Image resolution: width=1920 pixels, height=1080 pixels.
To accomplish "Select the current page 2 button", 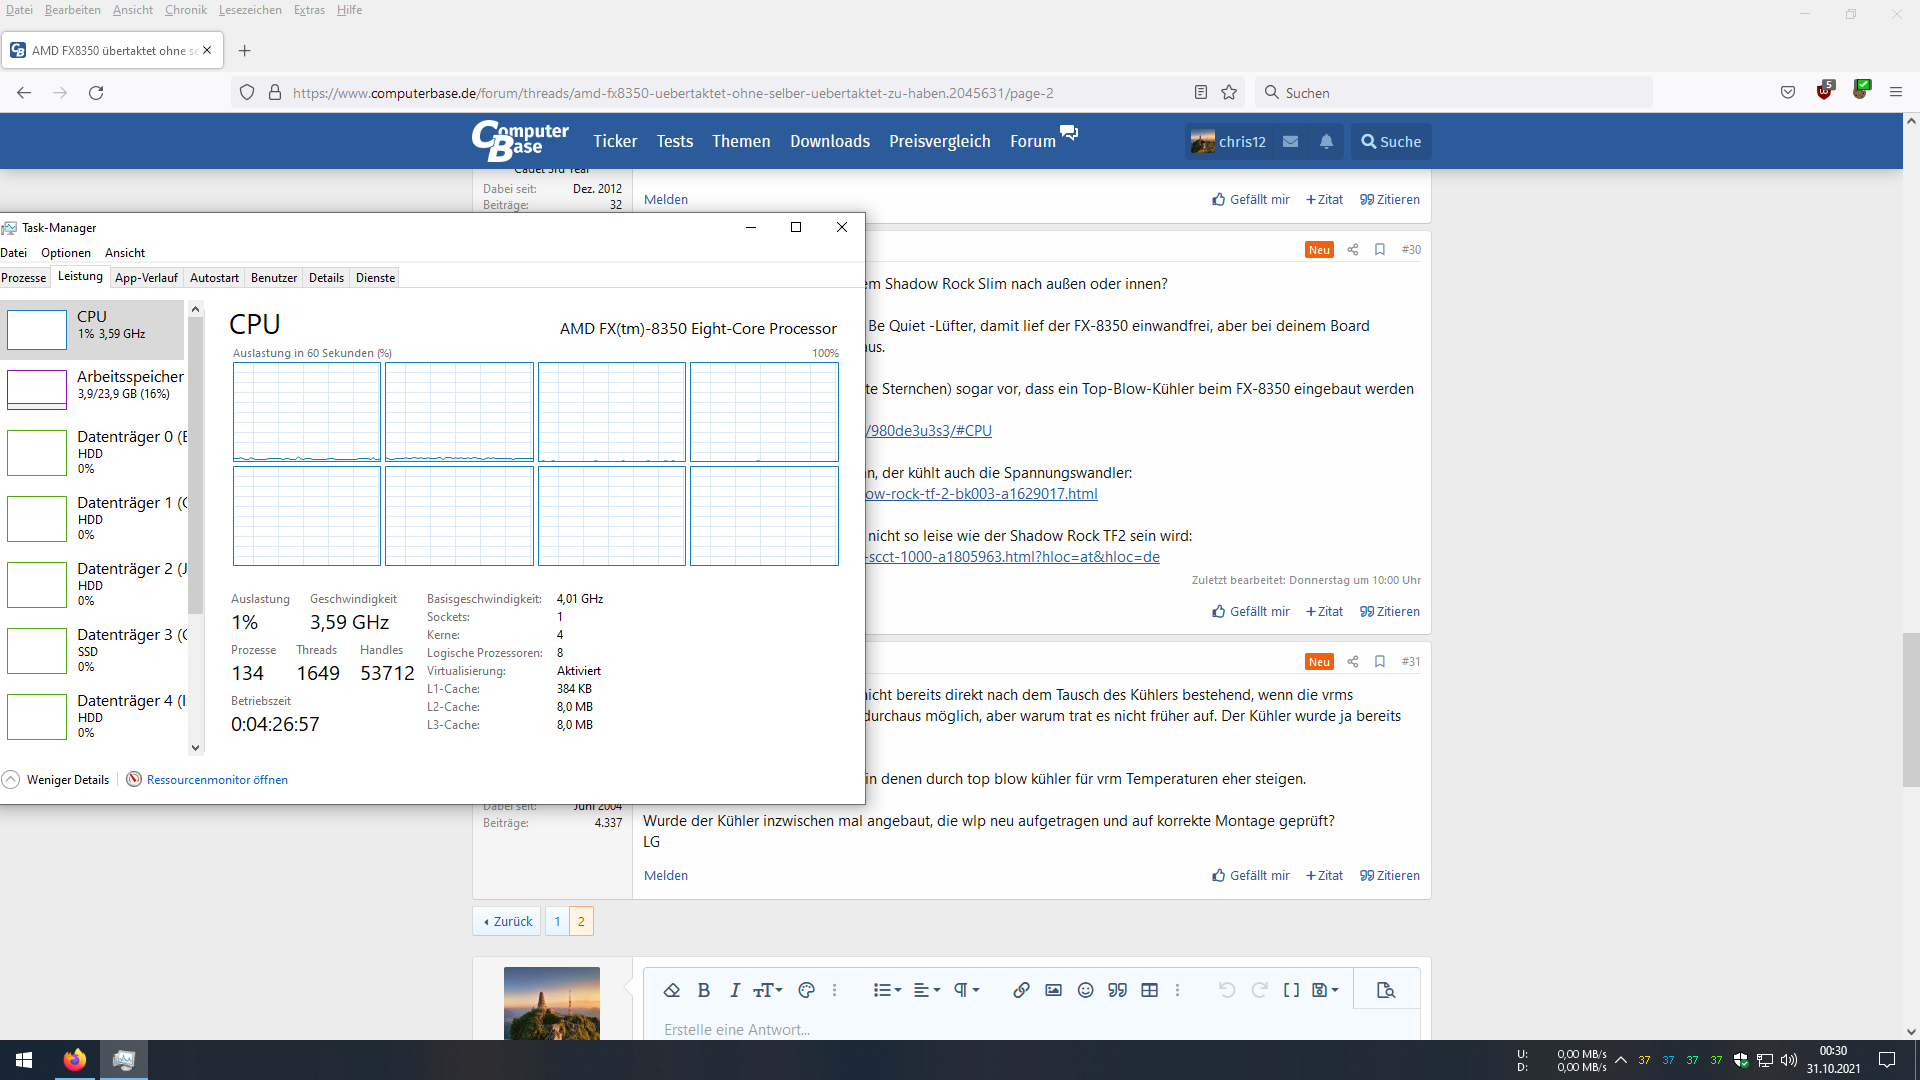I will pyautogui.click(x=581, y=921).
